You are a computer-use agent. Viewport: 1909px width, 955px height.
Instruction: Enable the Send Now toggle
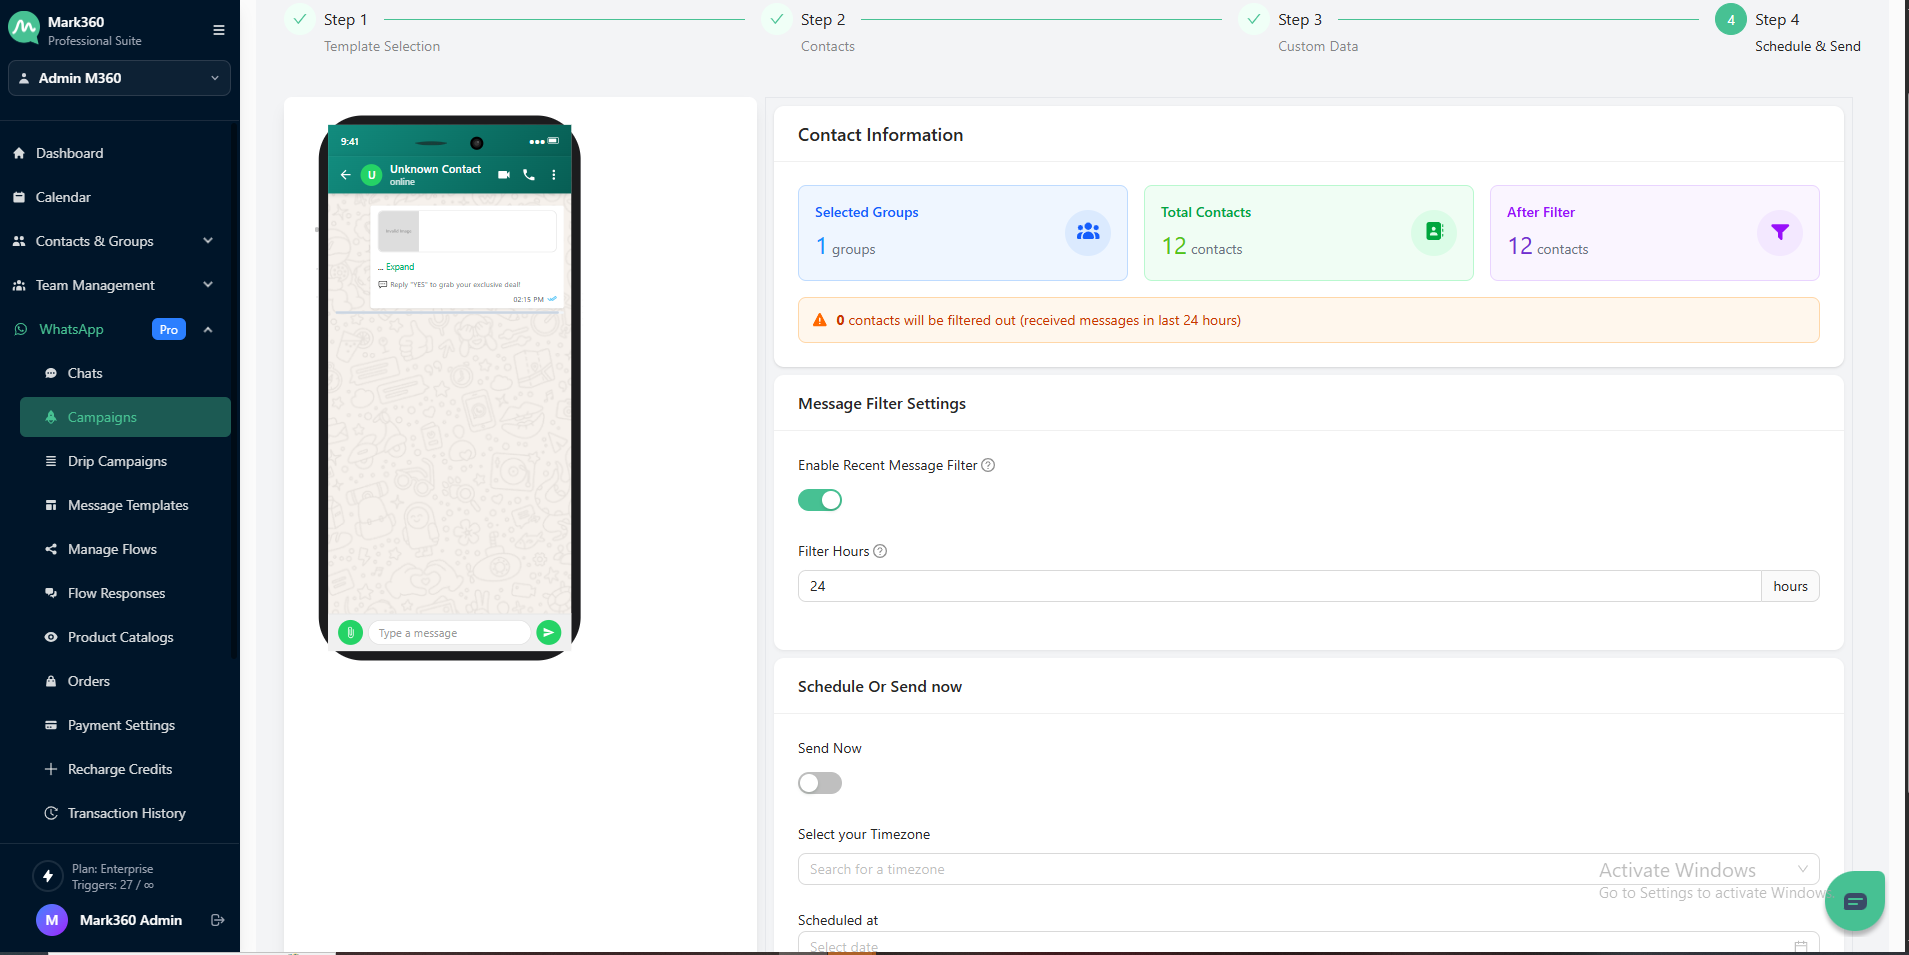820,783
